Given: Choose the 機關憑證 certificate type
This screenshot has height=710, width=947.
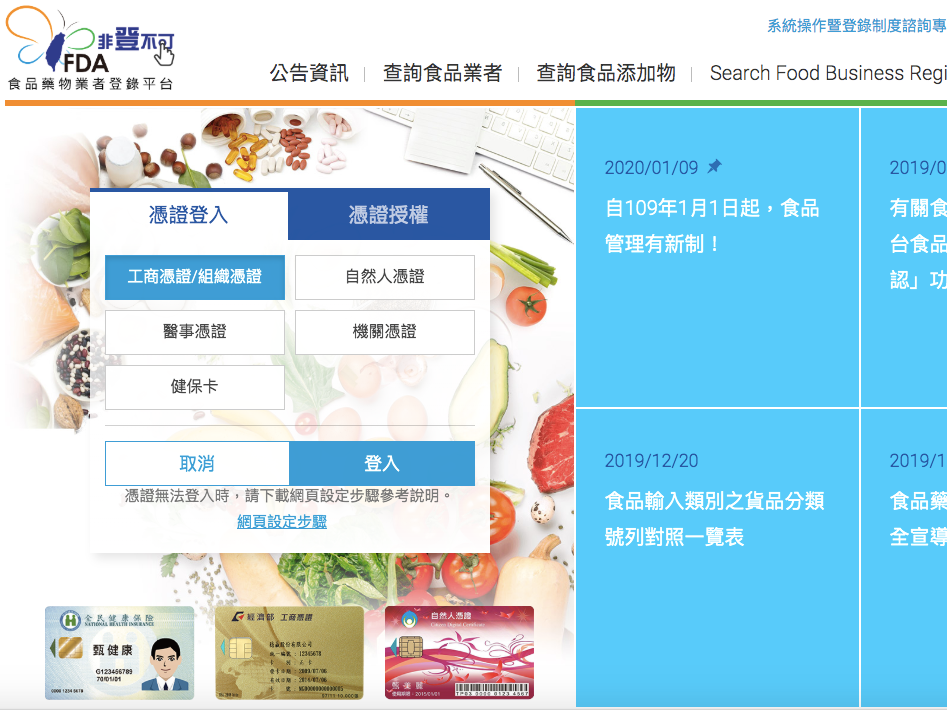Looking at the screenshot, I should pos(385,332).
